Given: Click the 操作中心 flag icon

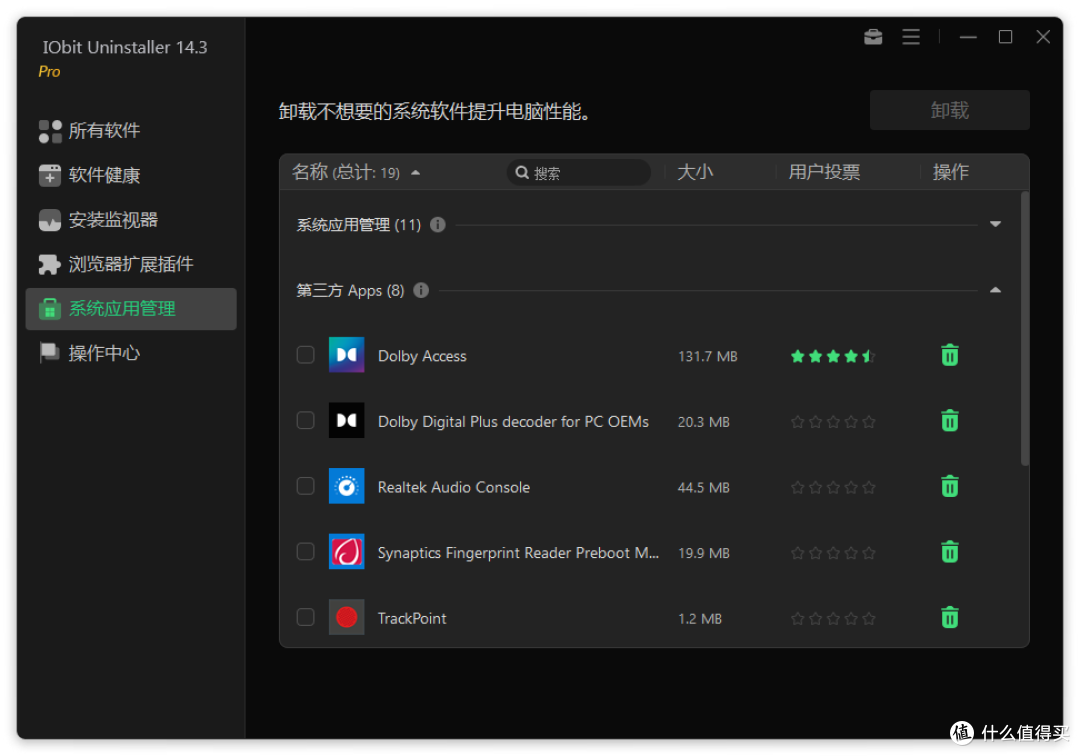Looking at the screenshot, I should (x=50, y=353).
